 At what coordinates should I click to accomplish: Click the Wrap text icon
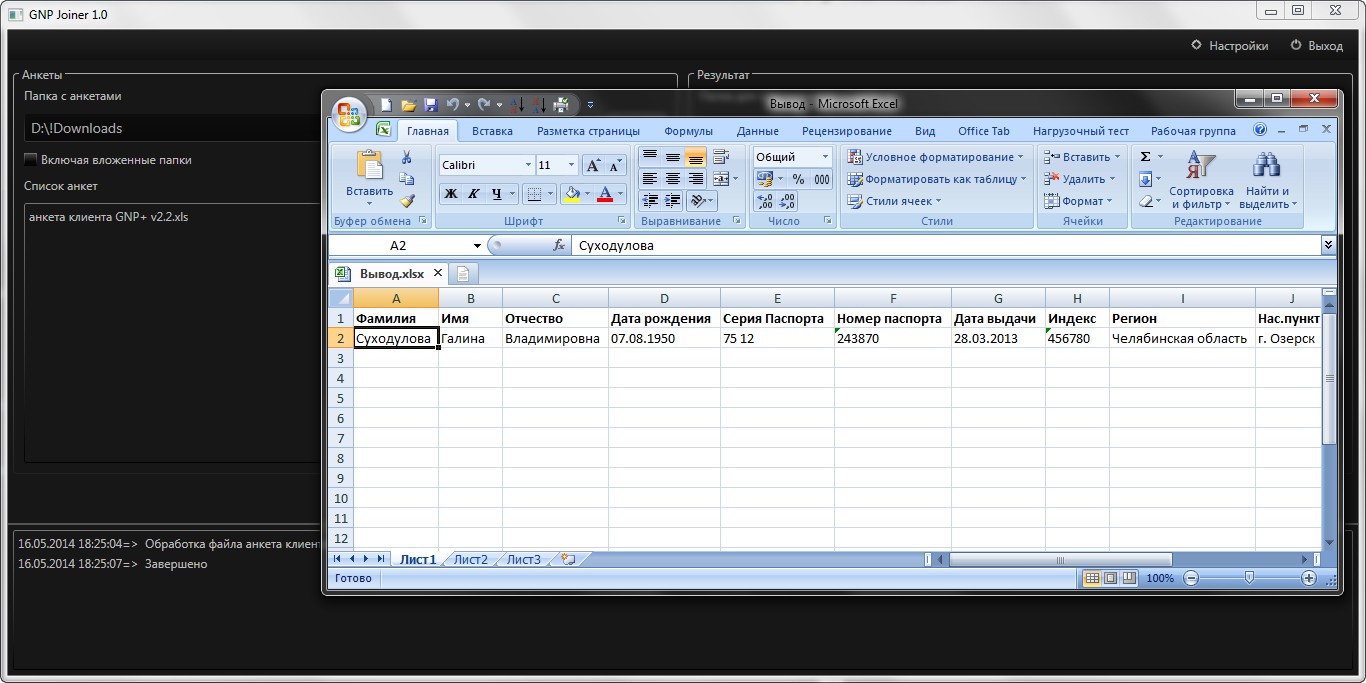pos(721,157)
